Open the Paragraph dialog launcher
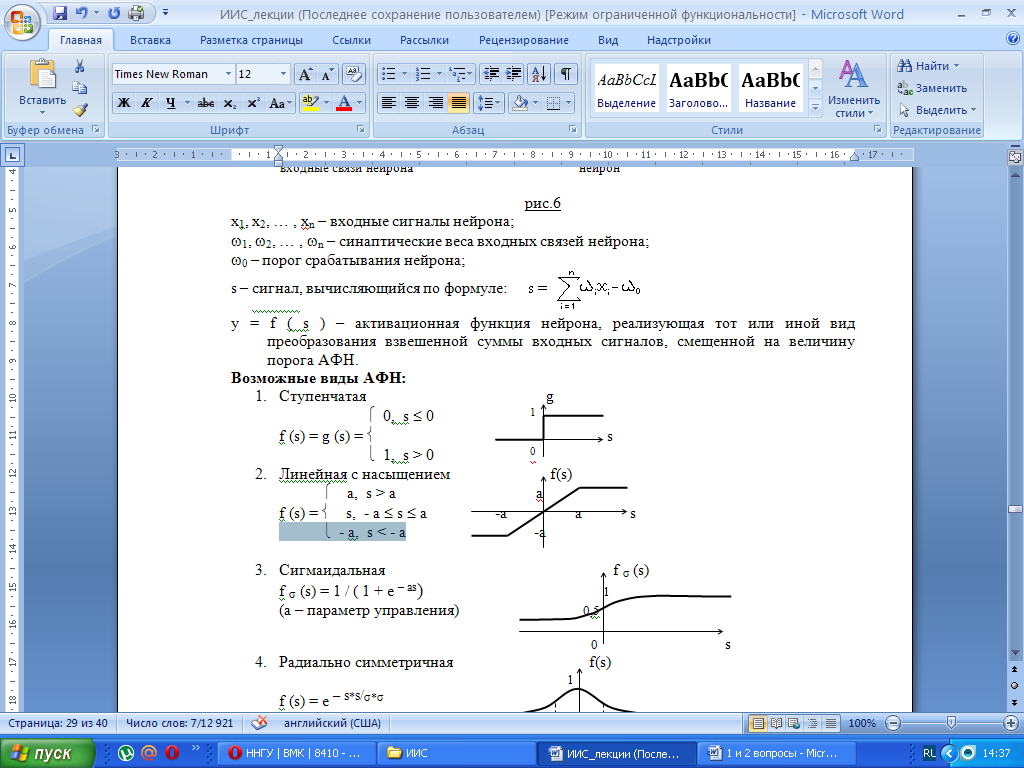Viewport: 1024px width, 768px height. [x=573, y=129]
